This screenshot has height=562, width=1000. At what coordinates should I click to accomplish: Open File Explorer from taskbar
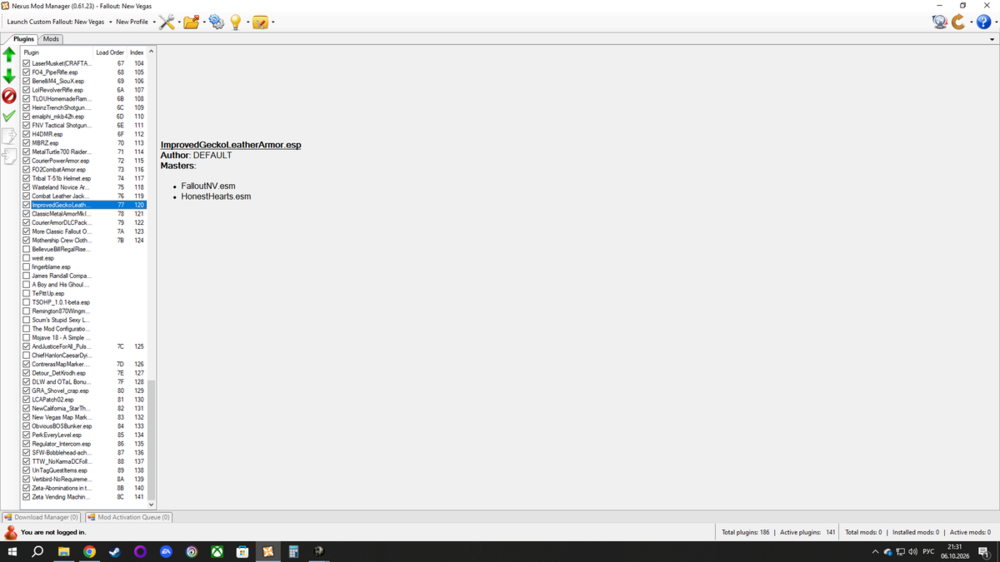pyautogui.click(x=64, y=552)
